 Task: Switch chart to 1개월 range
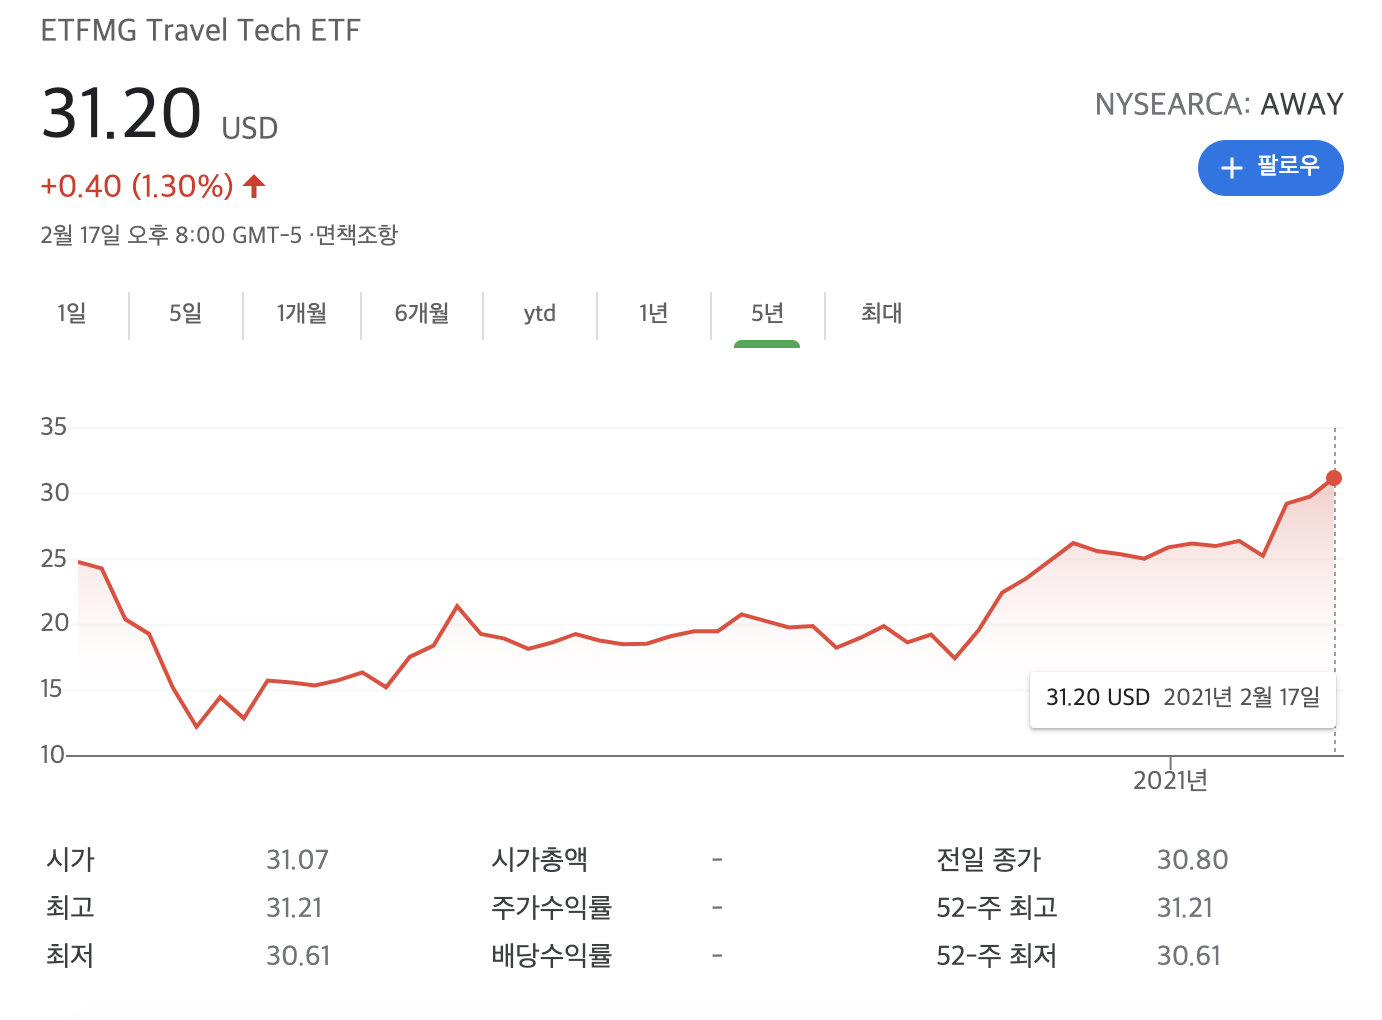(x=302, y=314)
